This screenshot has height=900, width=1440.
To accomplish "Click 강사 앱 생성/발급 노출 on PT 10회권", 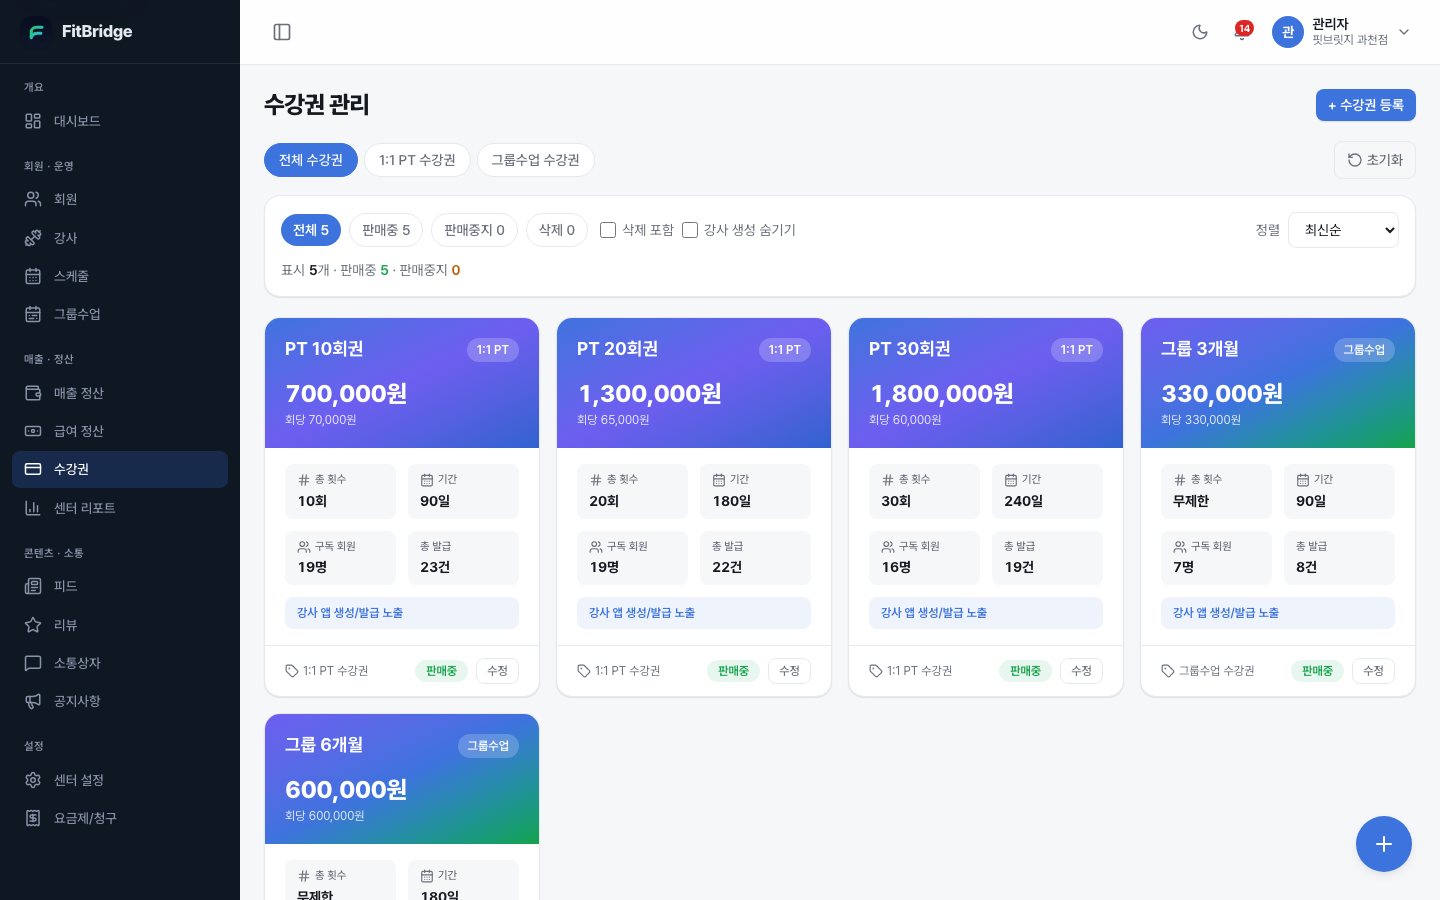I will 402,613.
